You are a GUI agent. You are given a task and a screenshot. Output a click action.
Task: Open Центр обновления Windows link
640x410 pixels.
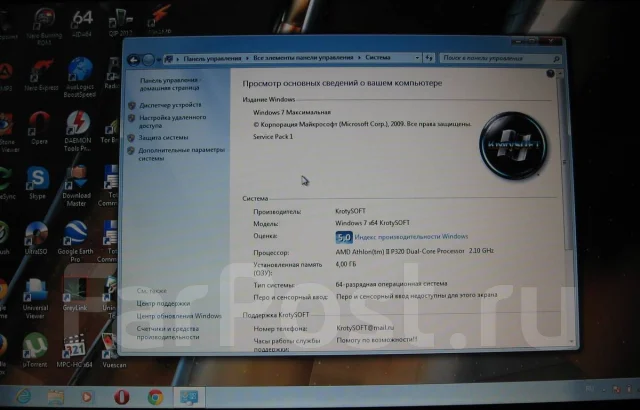(179, 316)
